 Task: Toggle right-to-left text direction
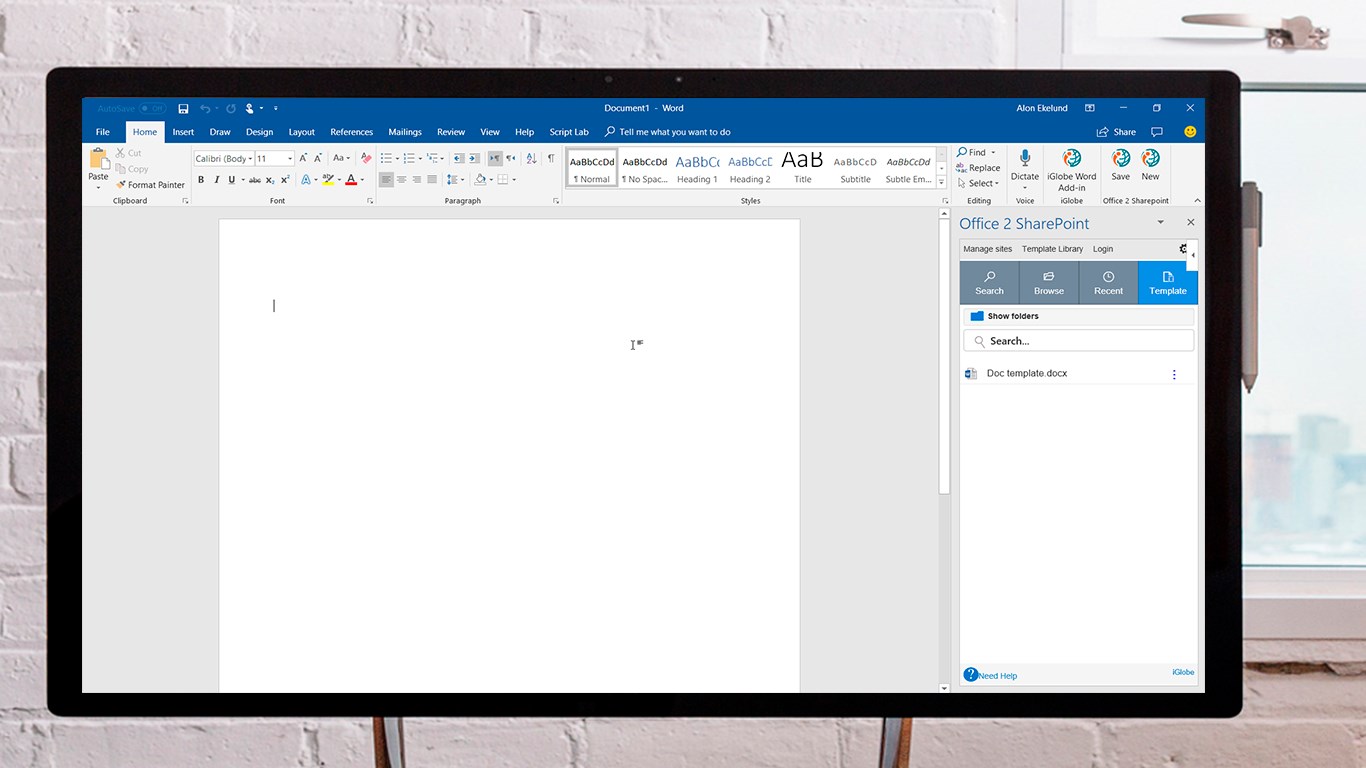coord(510,158)
